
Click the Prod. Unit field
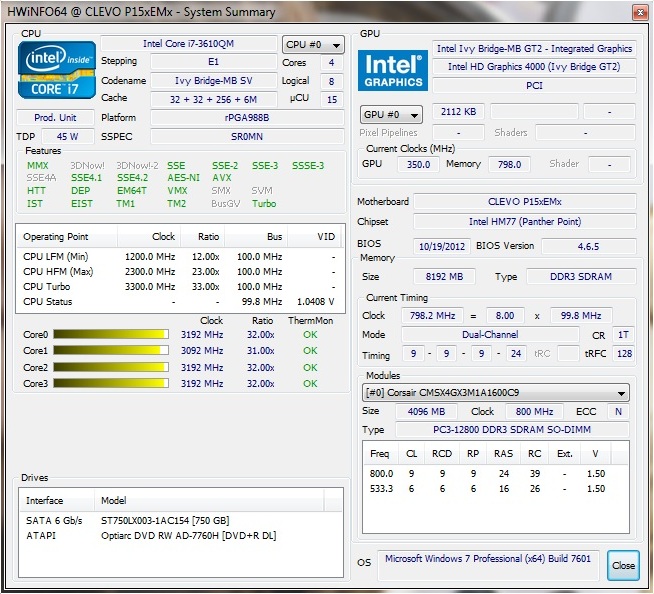tap(55, 118)
